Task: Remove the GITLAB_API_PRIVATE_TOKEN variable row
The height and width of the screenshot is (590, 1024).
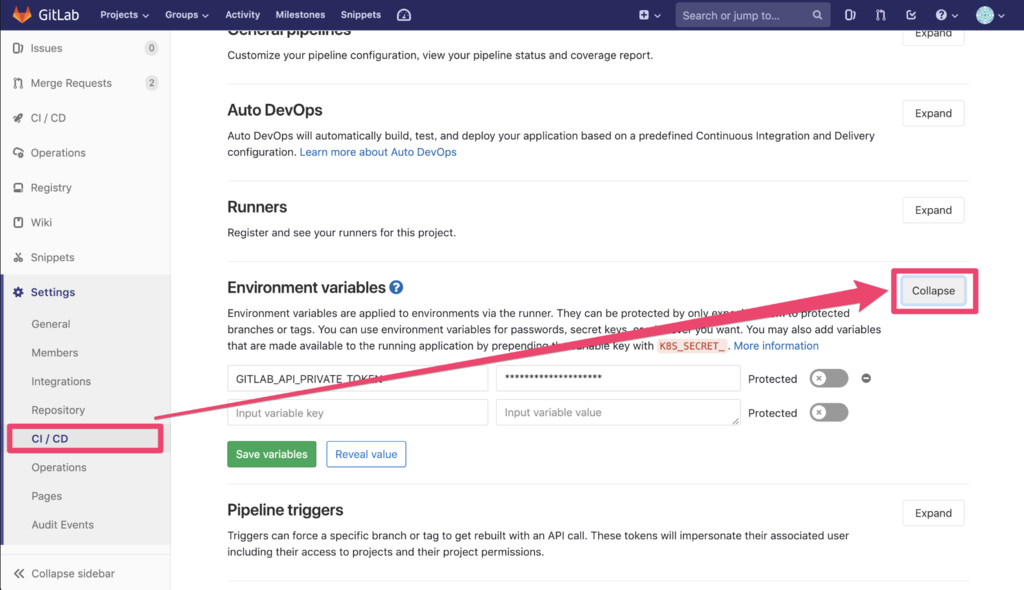Action: 866,378
